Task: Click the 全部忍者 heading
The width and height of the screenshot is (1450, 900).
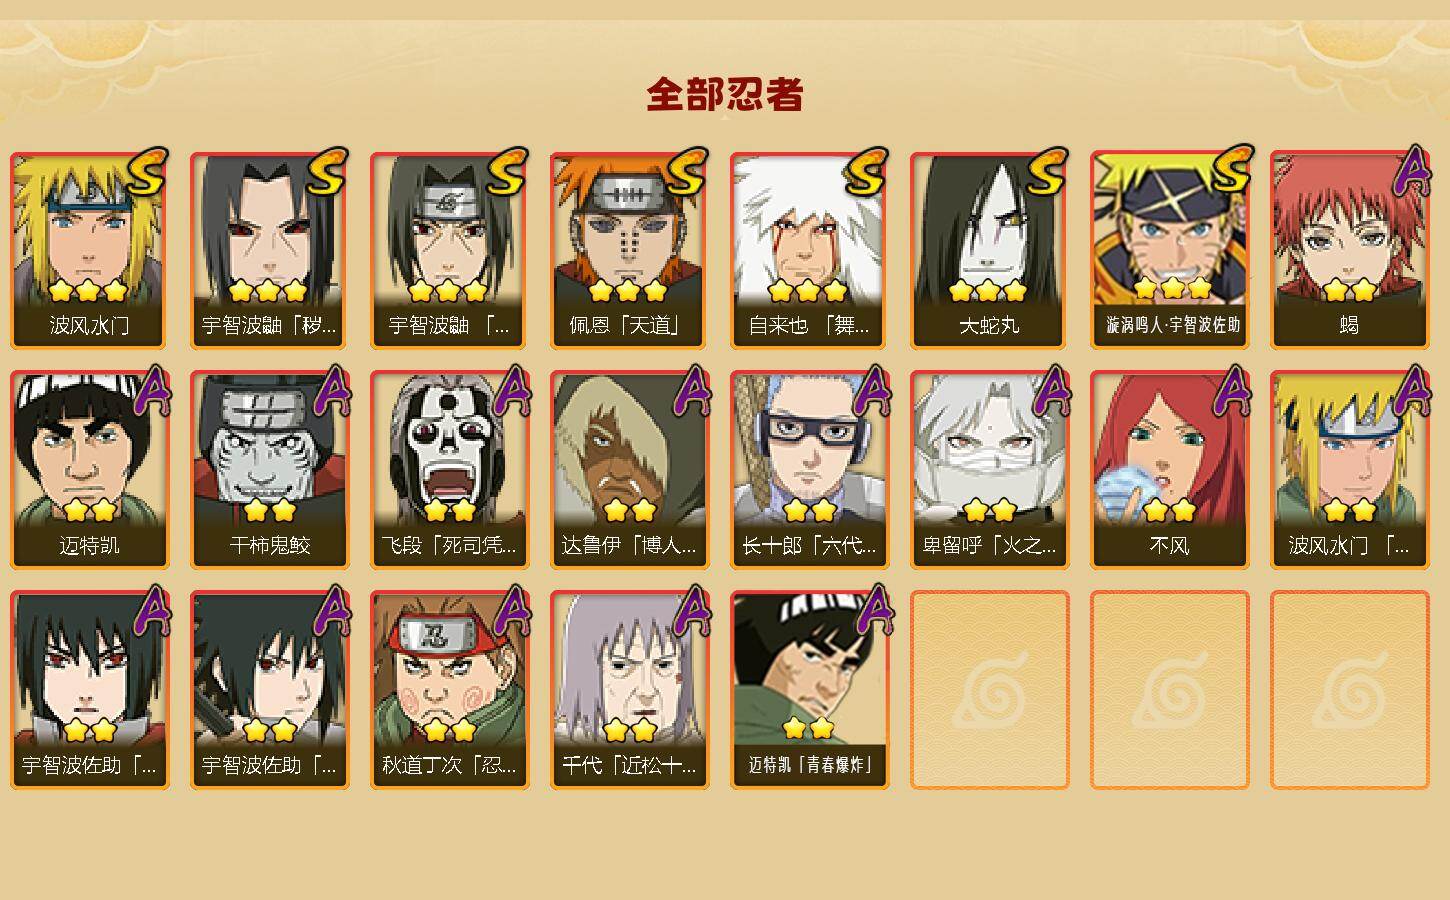Action: [x=725, y=95]
